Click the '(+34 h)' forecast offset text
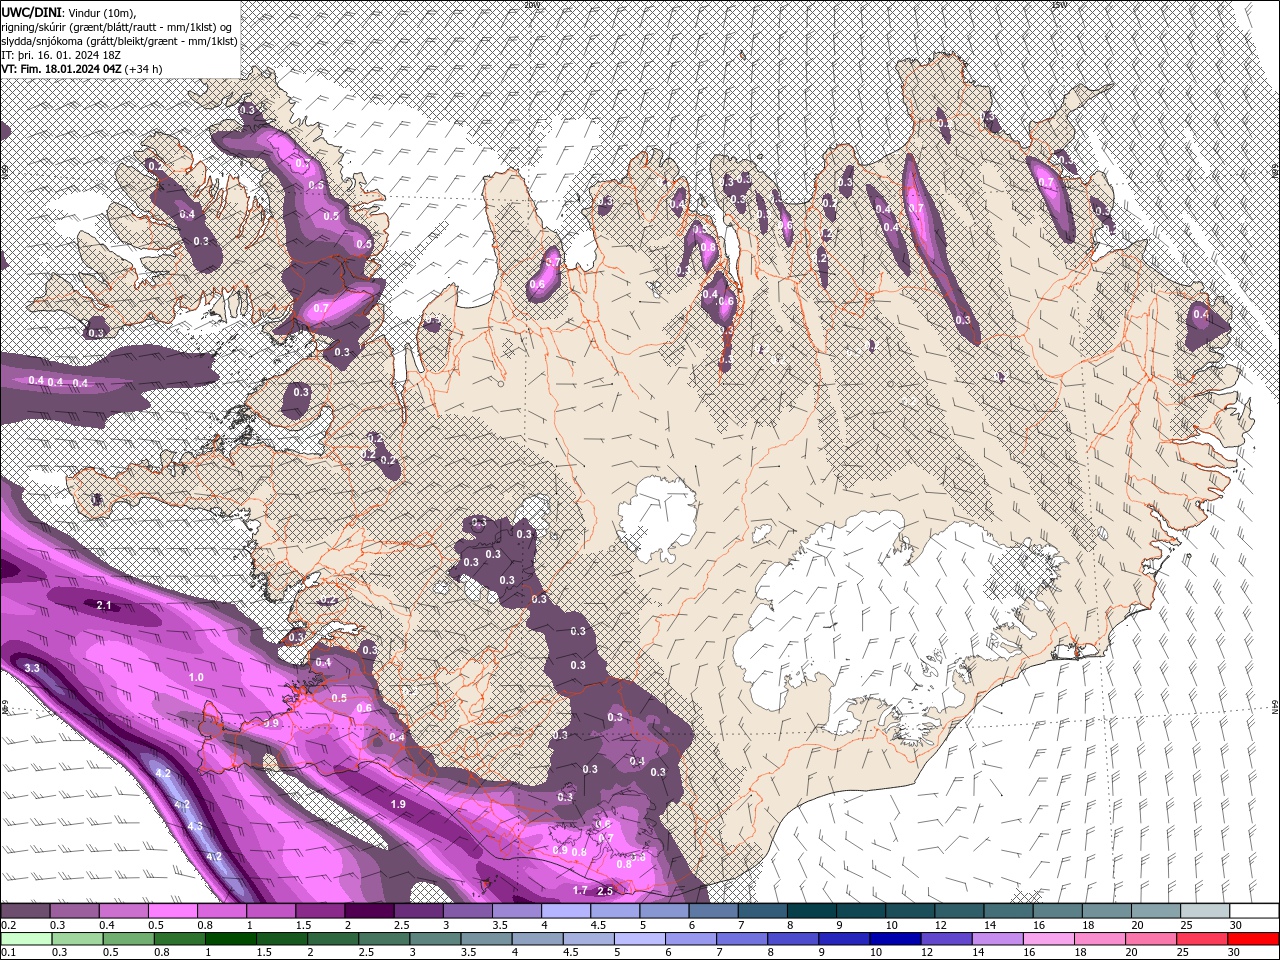 tap(144, 69)
